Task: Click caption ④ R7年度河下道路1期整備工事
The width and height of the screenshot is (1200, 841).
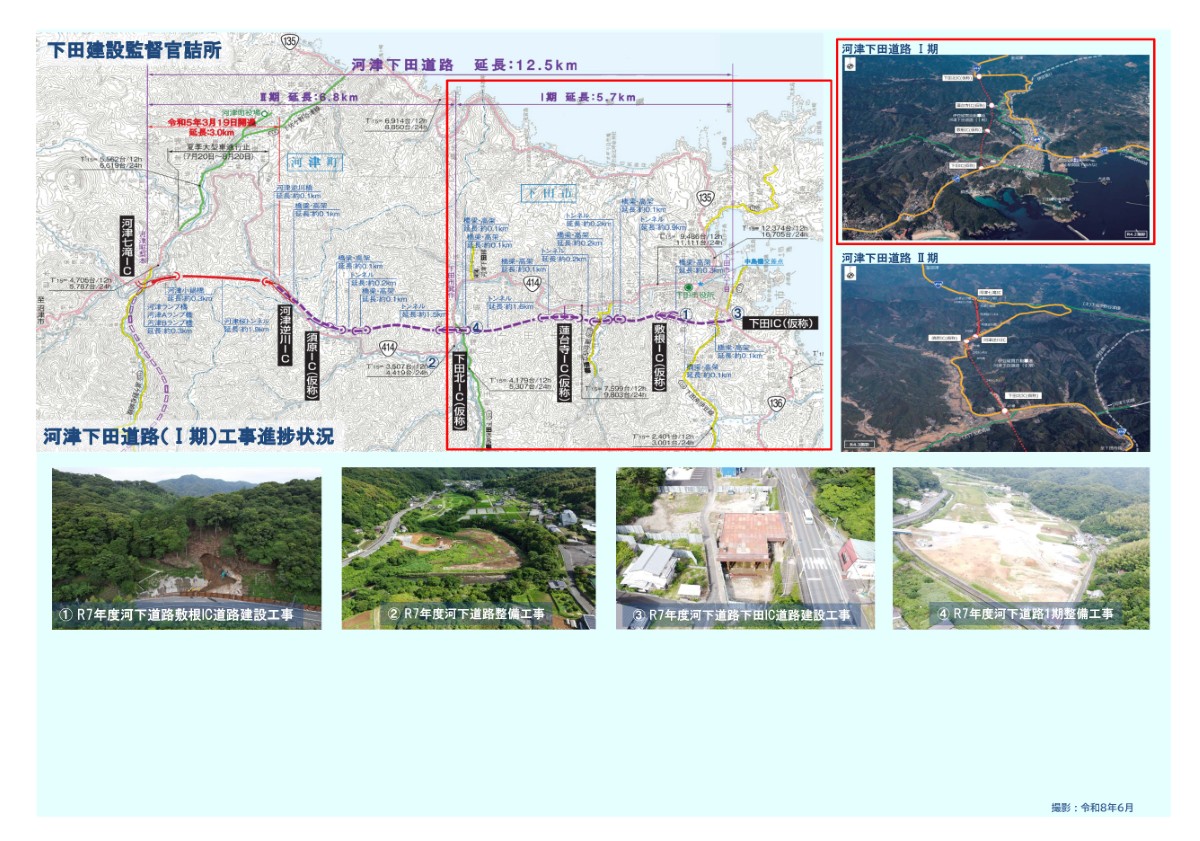Action: pos(1025,613)
